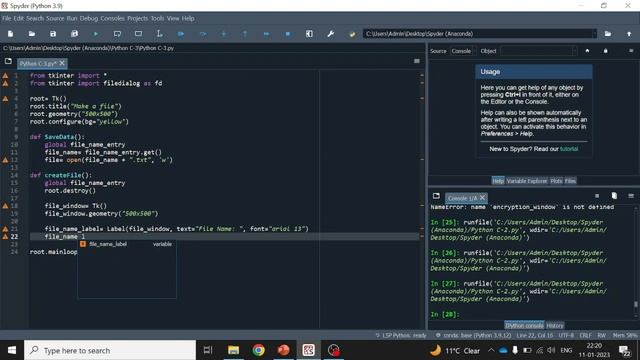Open the Source combo box showing Console
640x360 pixels.
[x=463, y=51]
